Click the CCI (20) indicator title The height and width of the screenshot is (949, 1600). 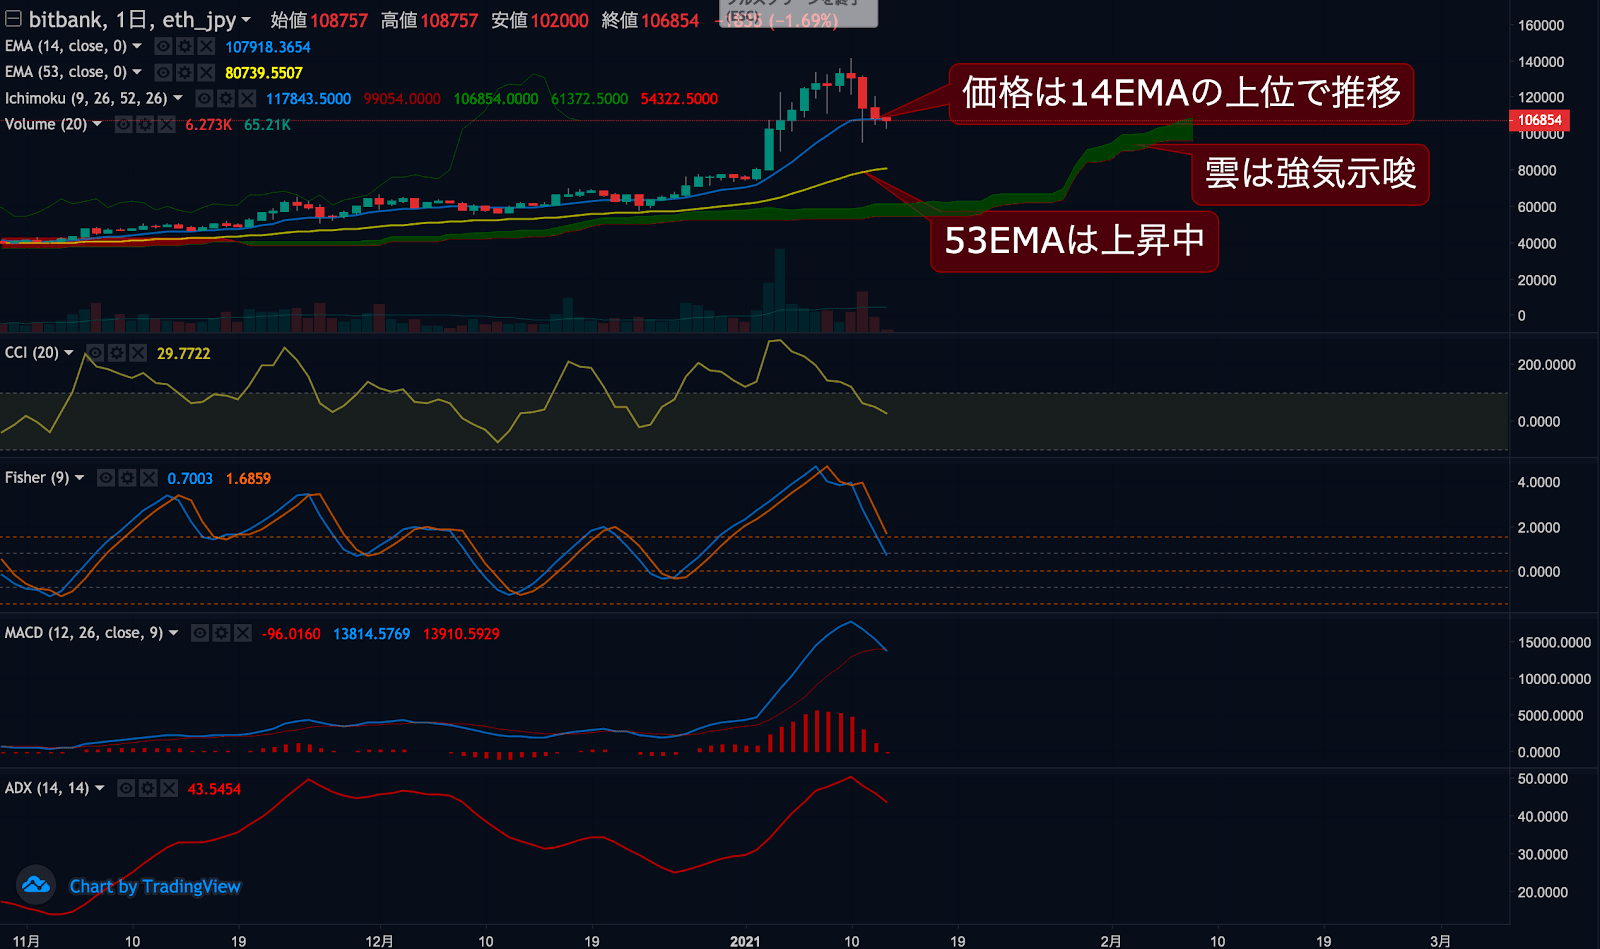31,353
